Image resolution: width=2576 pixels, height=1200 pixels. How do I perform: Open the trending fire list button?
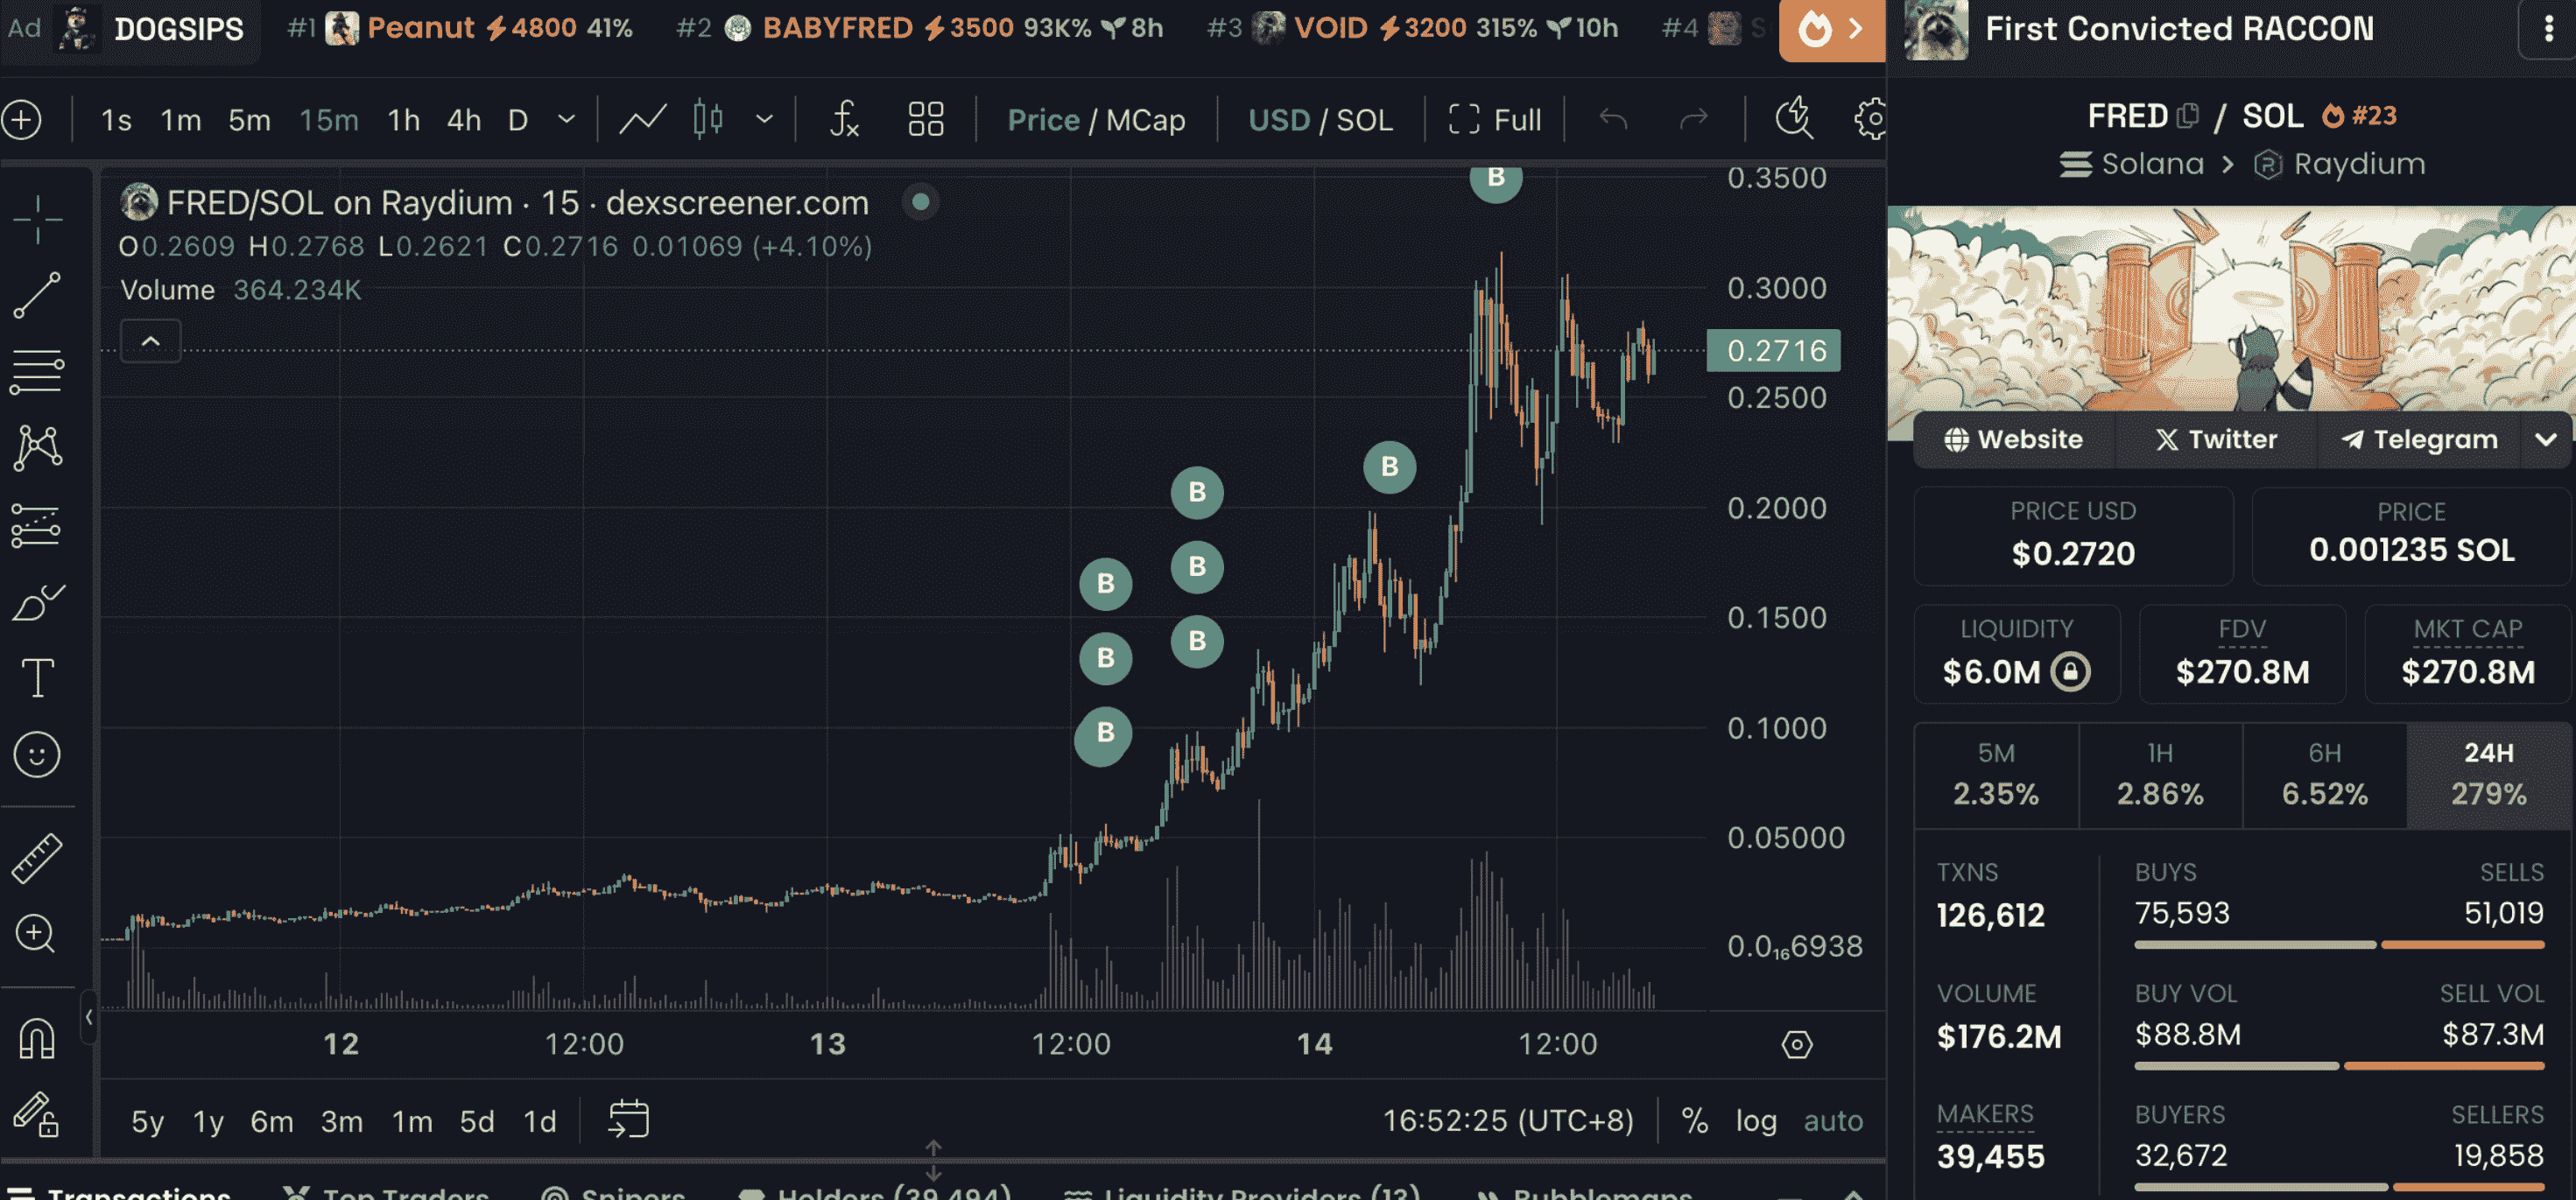(x=1832, y=30)
